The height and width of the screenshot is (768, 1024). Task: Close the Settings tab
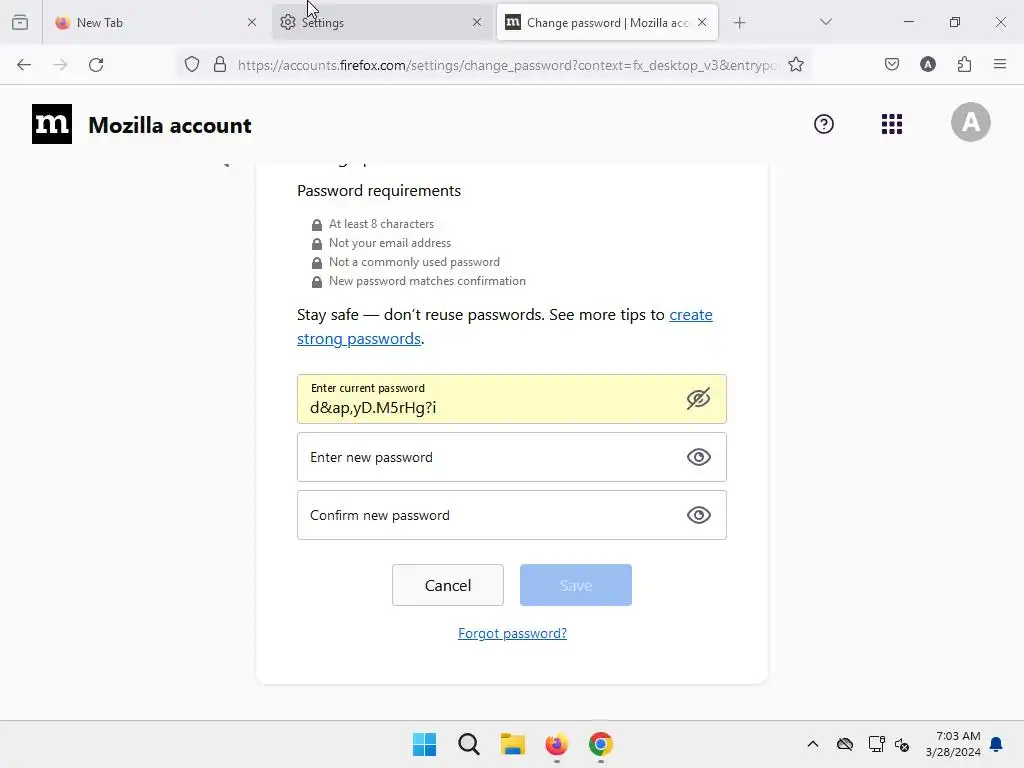(477, 22)
